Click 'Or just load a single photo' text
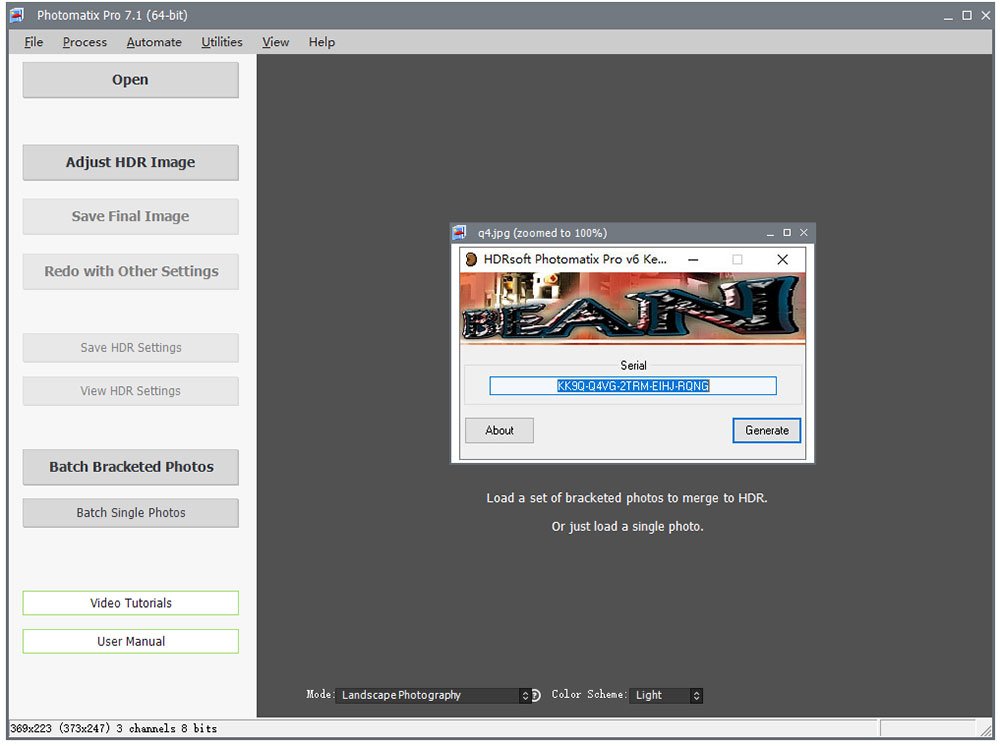Viewport: 1000px width, 746px height. [627, 527]
